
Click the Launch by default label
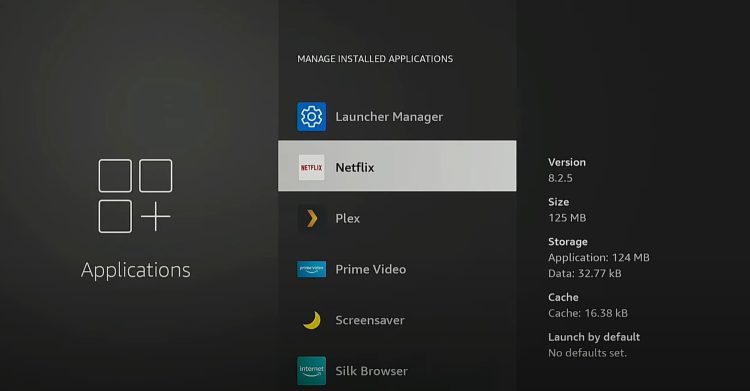tap(594, 337)
